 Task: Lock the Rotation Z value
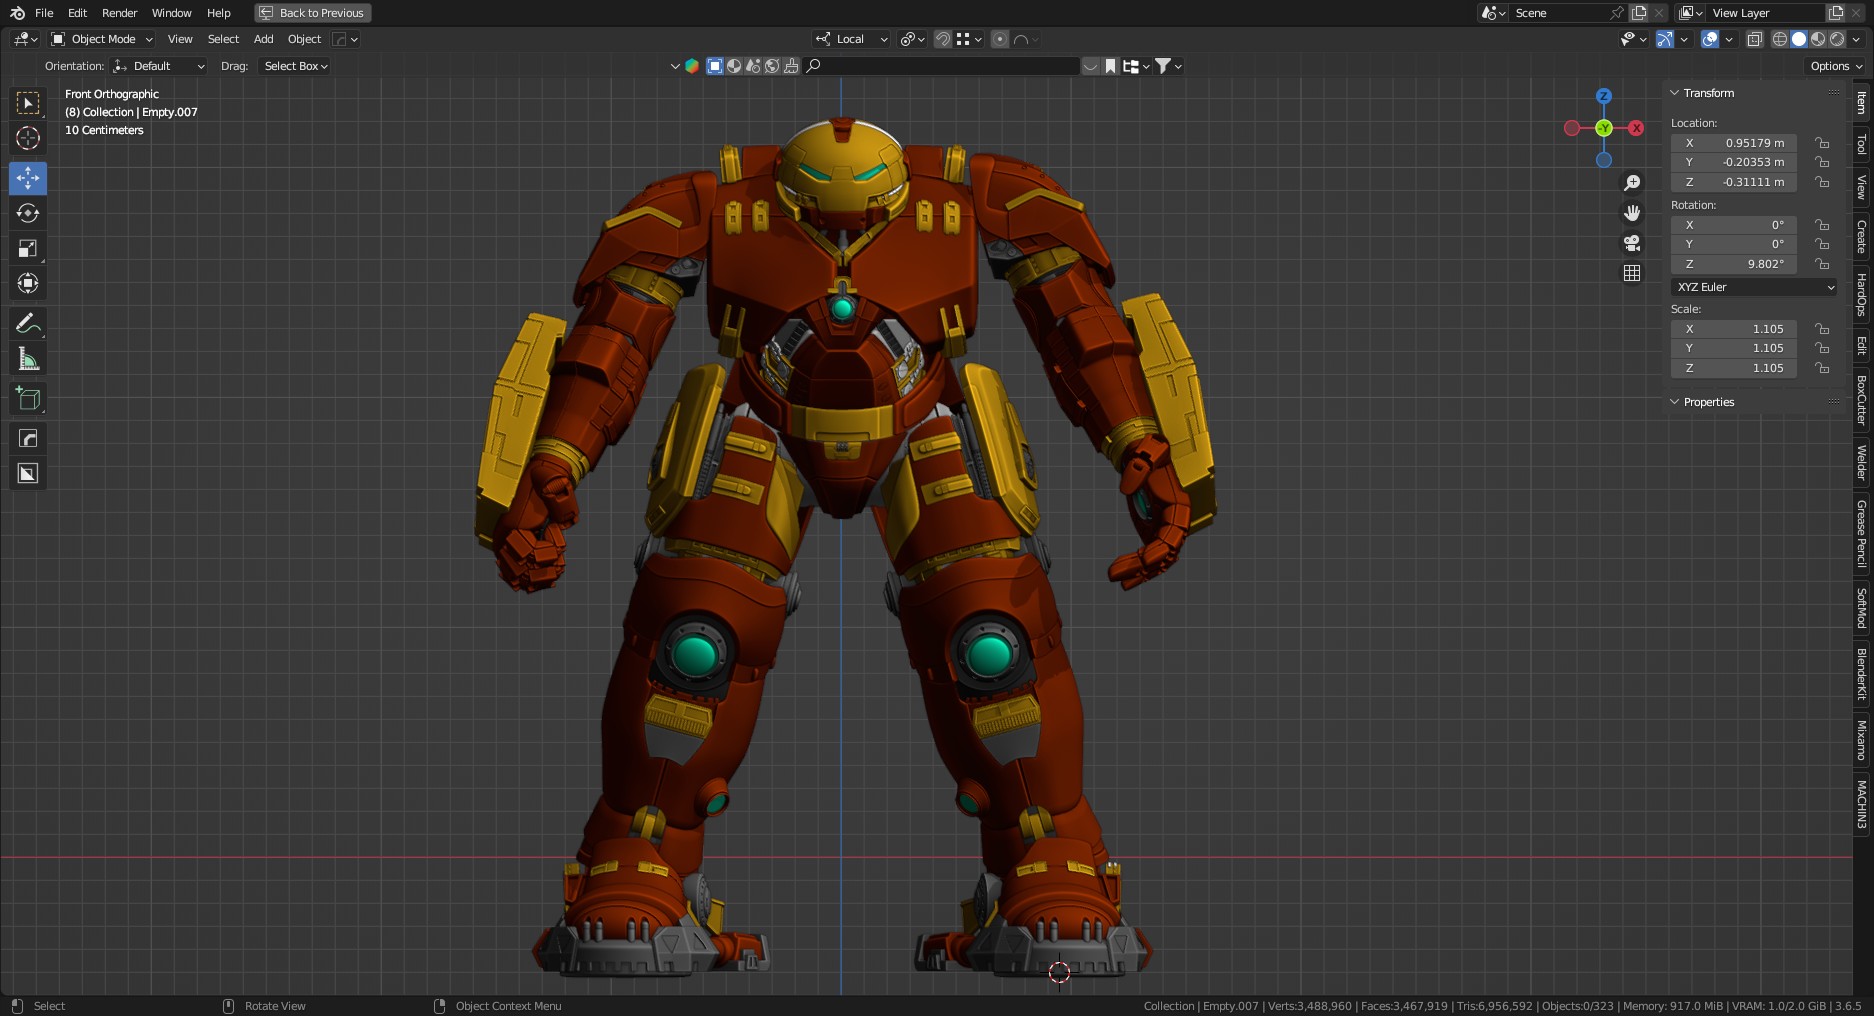click(1822, 264)
